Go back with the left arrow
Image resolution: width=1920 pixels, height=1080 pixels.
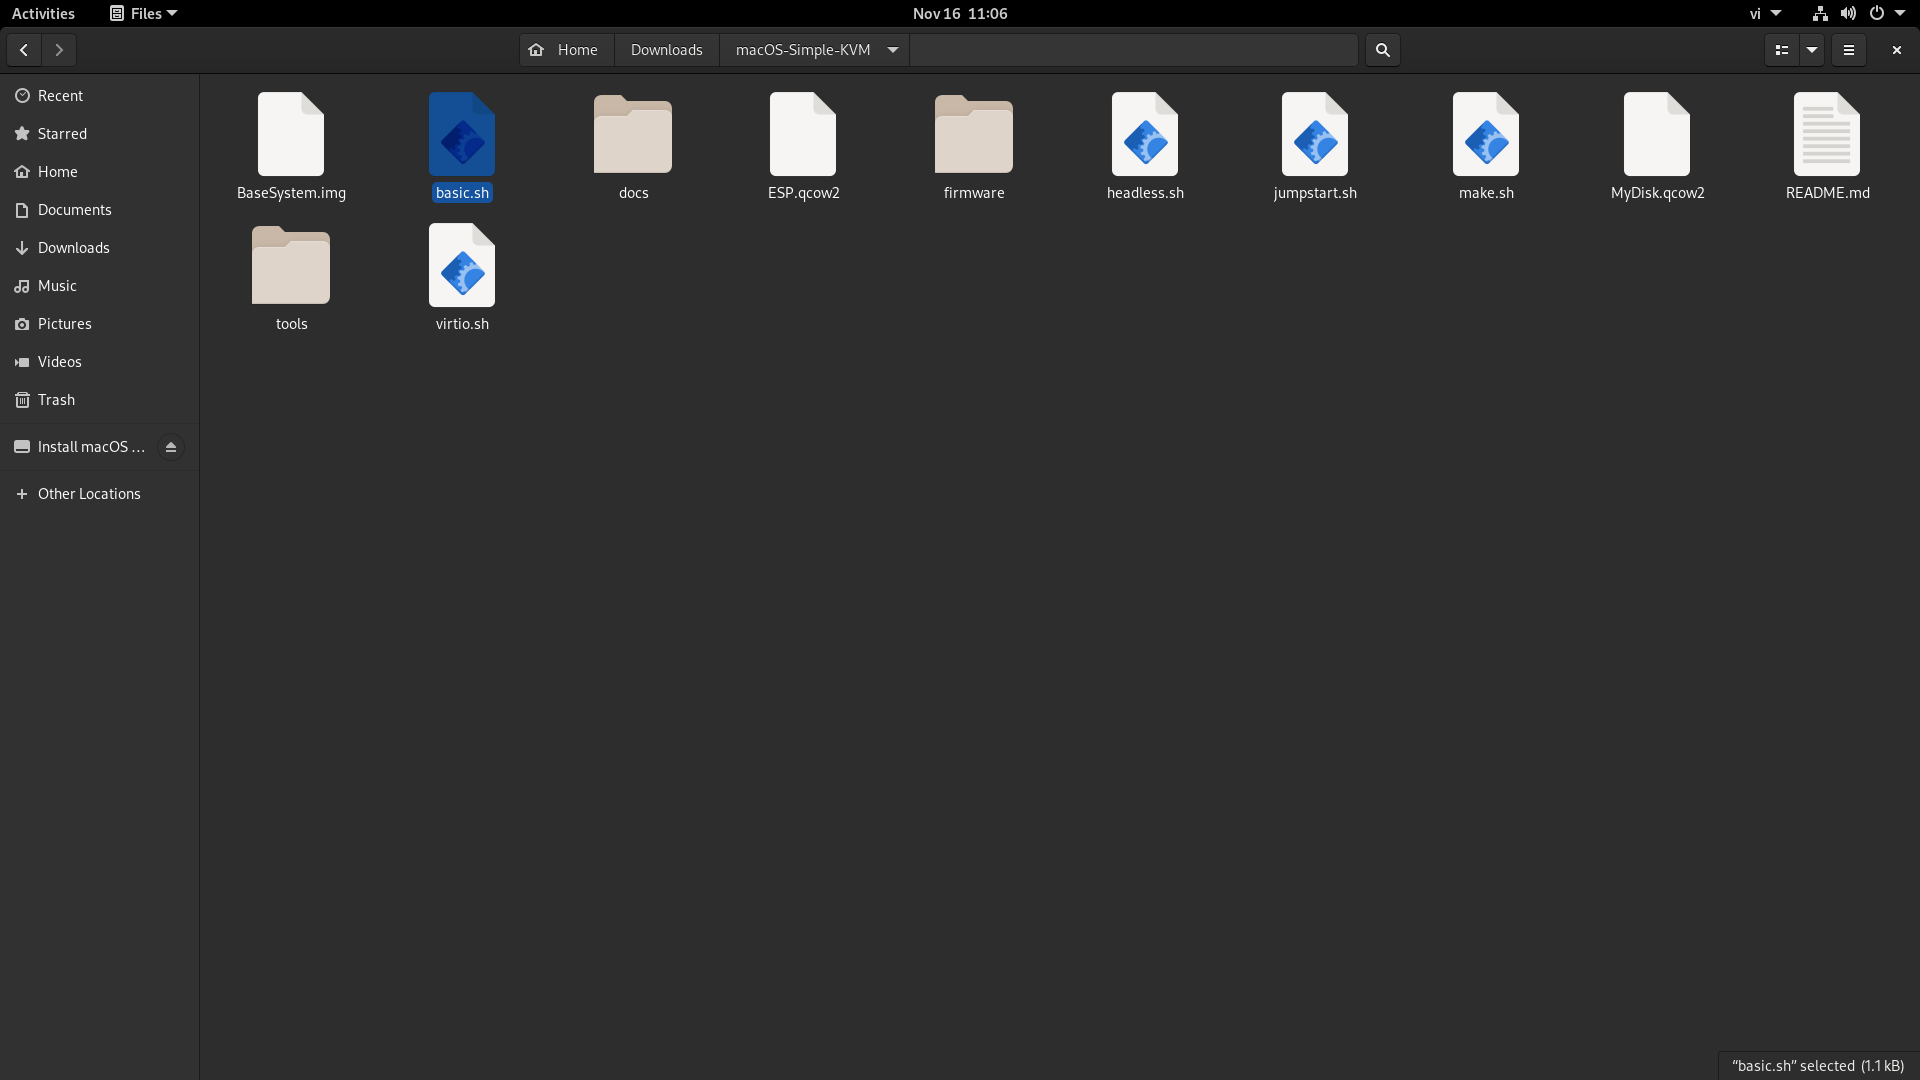(24, 50)
